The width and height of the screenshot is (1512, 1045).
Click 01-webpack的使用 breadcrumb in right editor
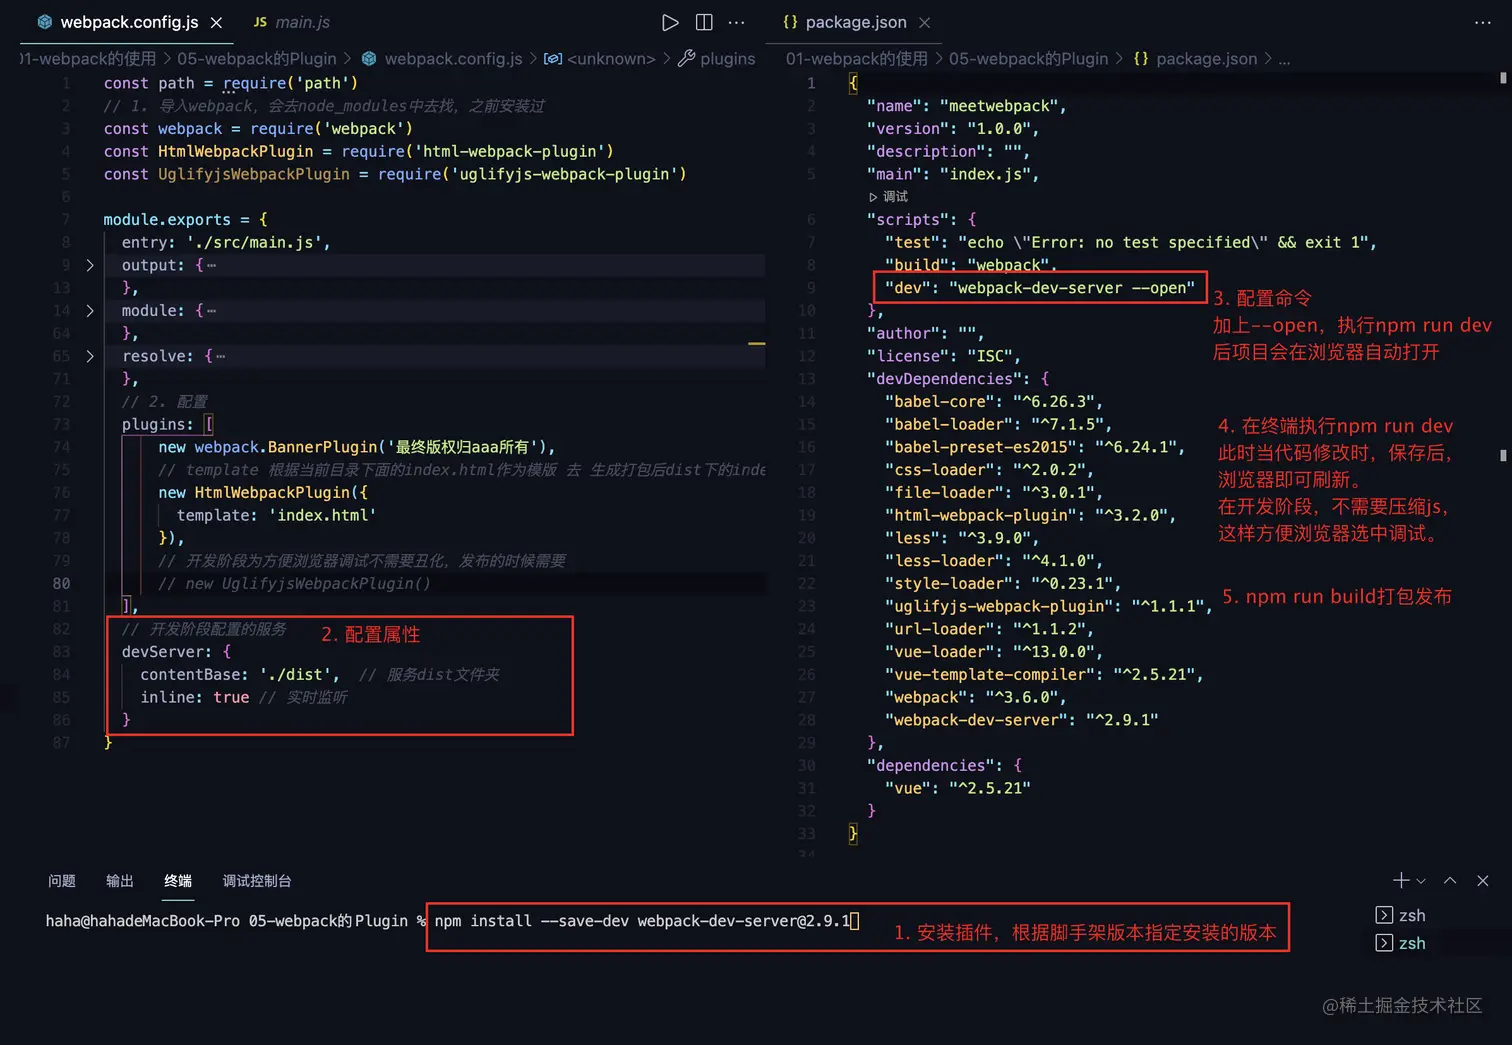pos(857,59)
